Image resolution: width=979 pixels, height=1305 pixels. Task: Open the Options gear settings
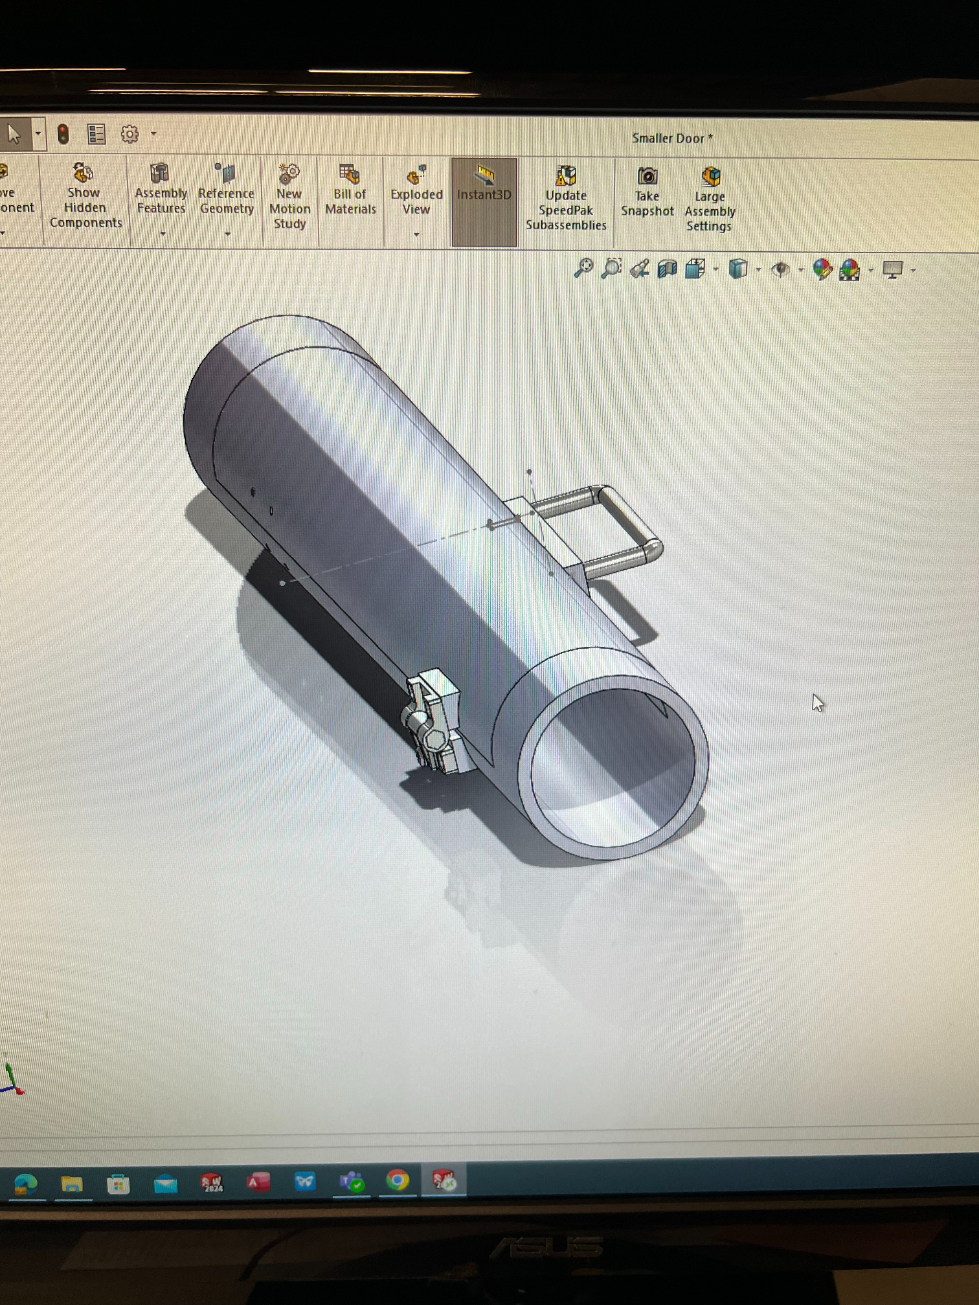tap(130, 134)
